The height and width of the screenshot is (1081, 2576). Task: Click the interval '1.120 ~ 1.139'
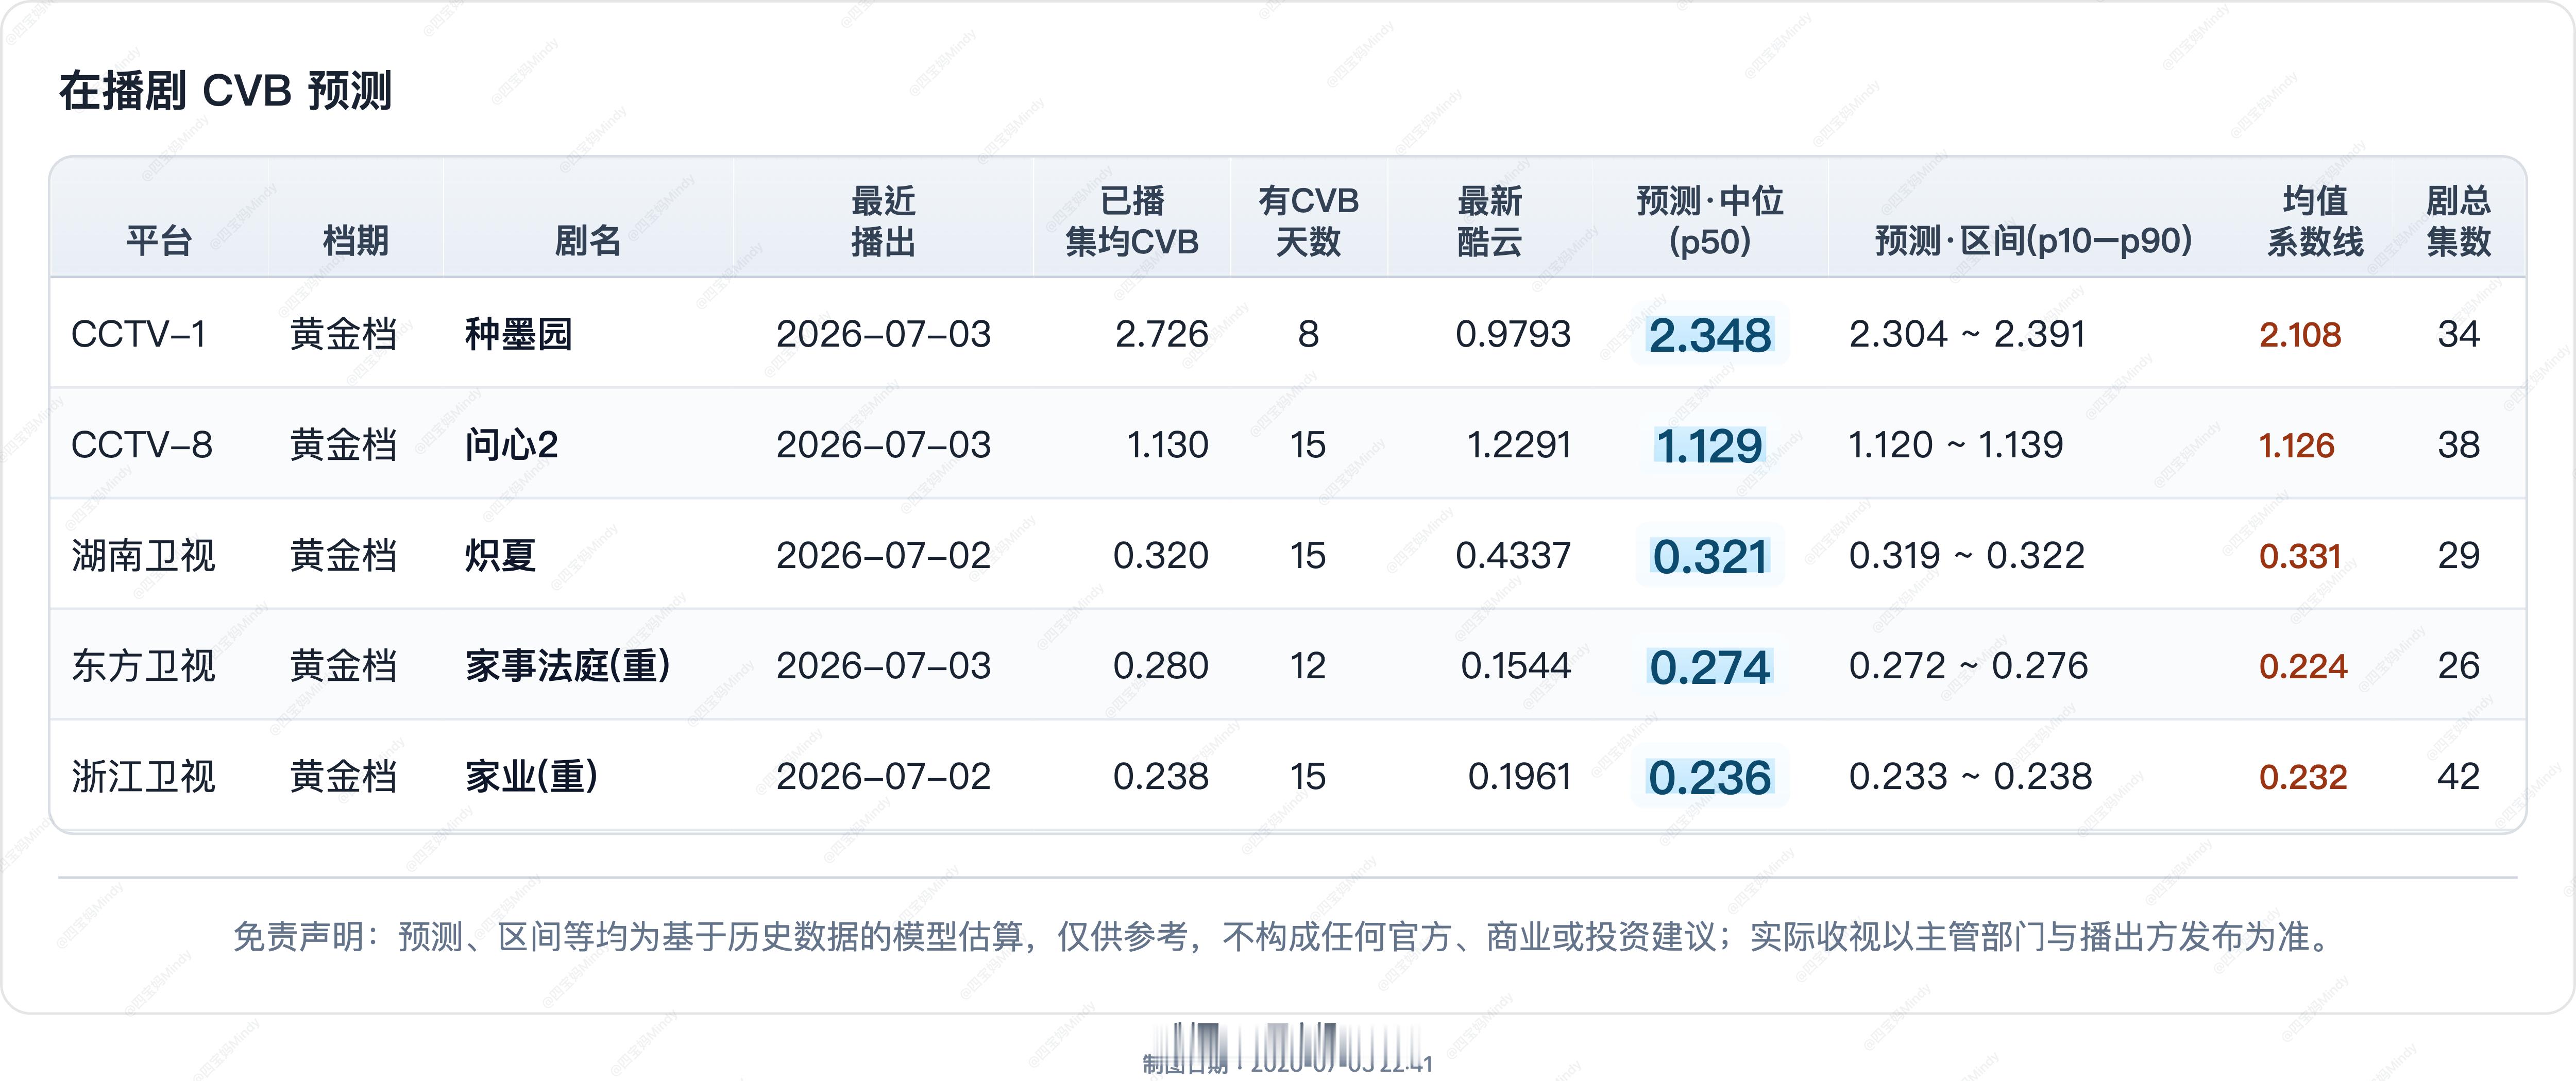1956,445
